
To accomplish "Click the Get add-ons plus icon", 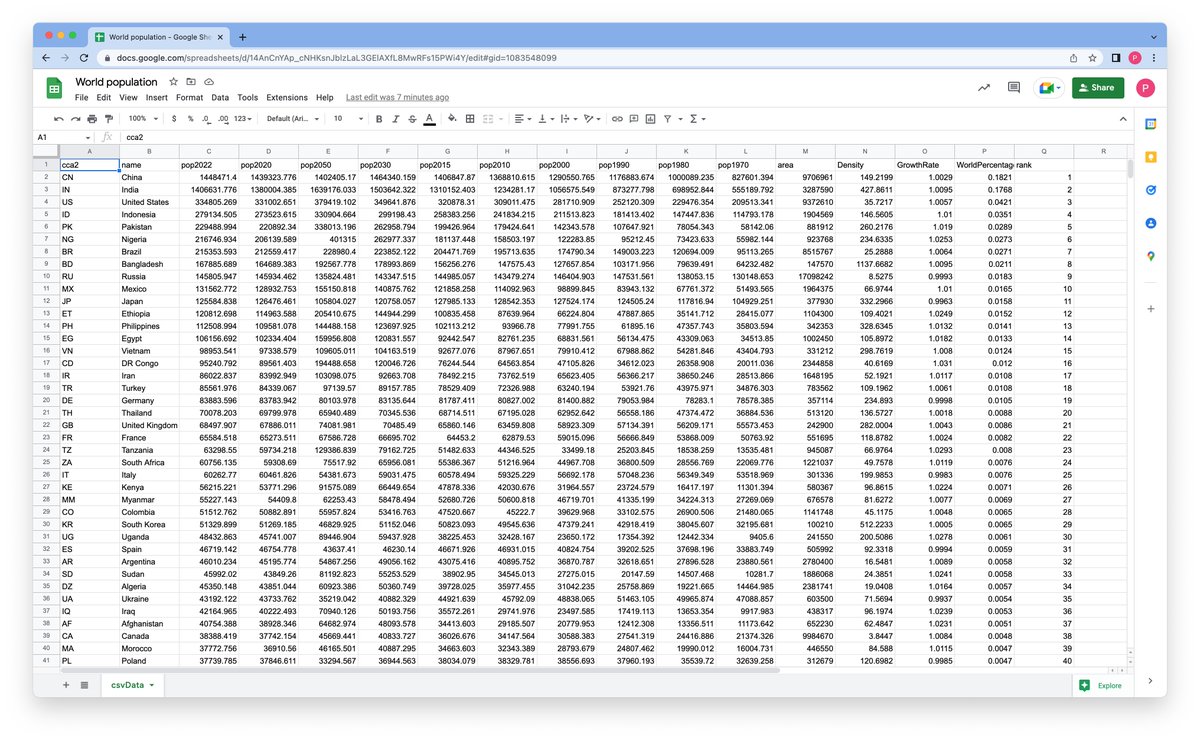I will (1151, 309).
